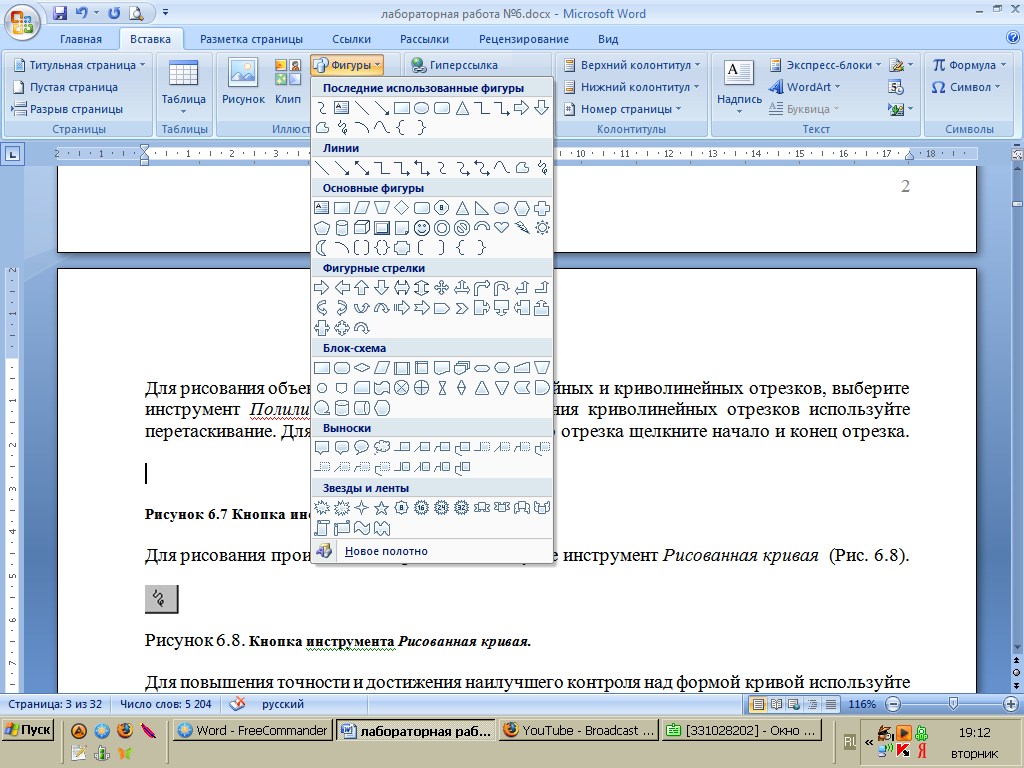
Task: Pick the flowchart Multidocument shape
Action: click(462, 368)
